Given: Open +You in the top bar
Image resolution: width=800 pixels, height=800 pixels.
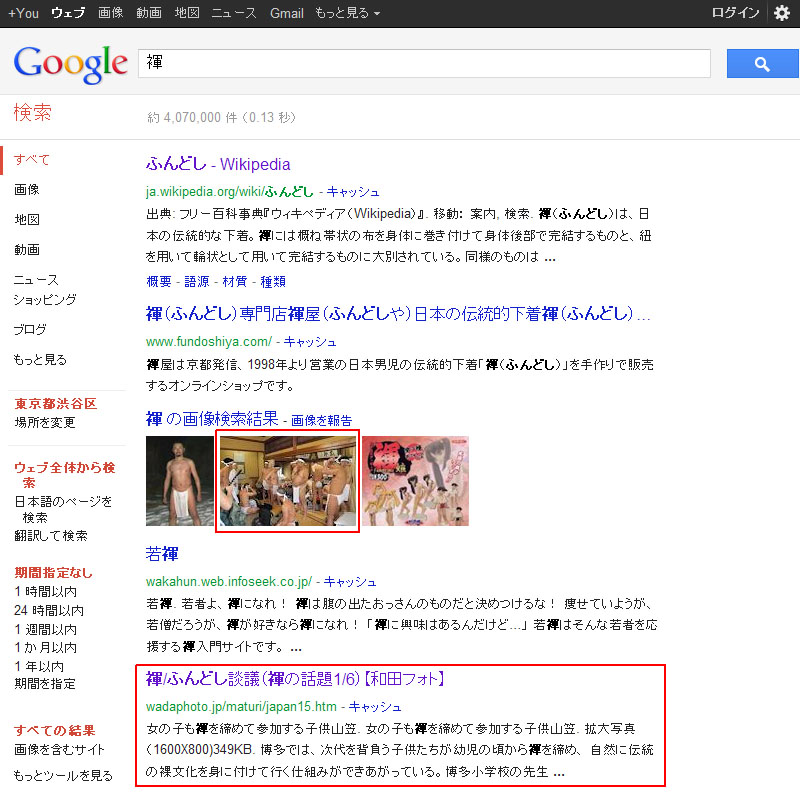Looking at the screenshot, I should tap(23, 13).
